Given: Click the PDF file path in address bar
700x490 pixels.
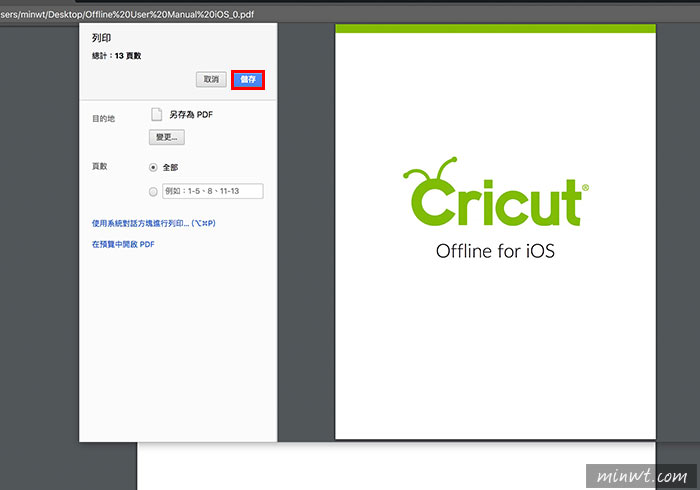Looking at the screenshot, I should [127, 14].
